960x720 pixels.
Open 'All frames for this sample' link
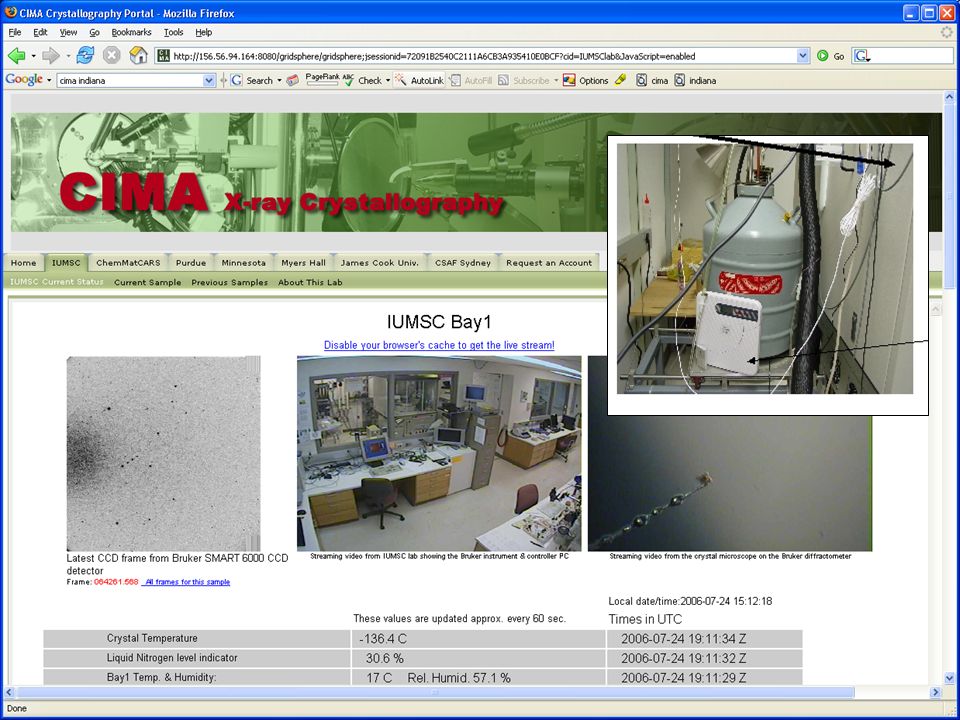[186, 582]
